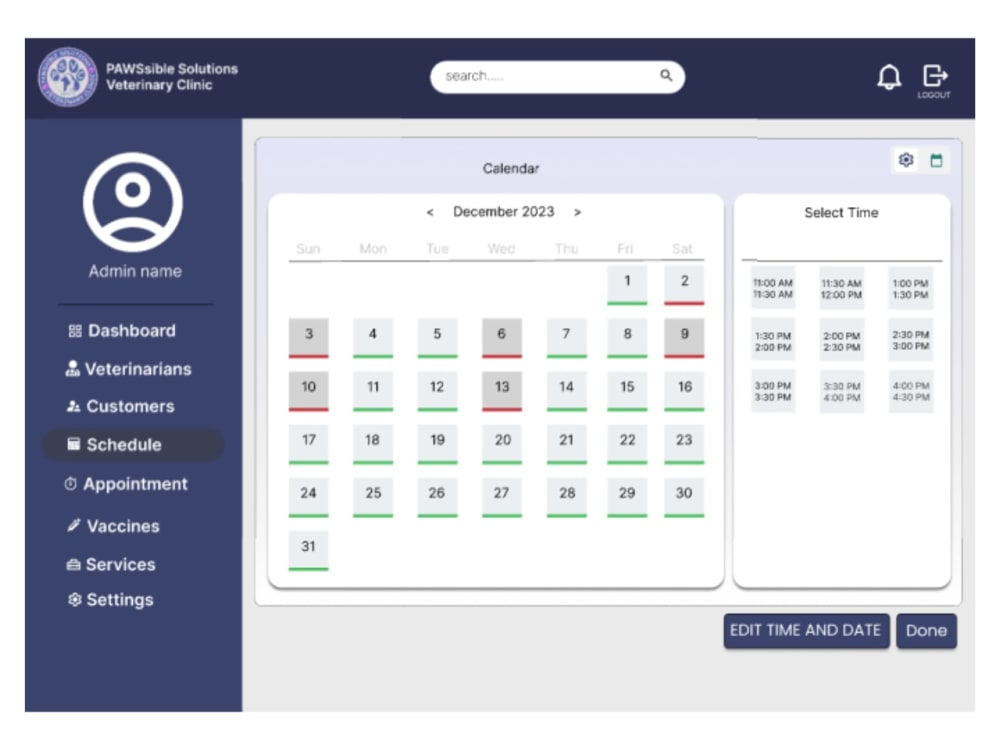
Task: Select the 11:30 AM - 12:00 PM slot
Action: 841,288
